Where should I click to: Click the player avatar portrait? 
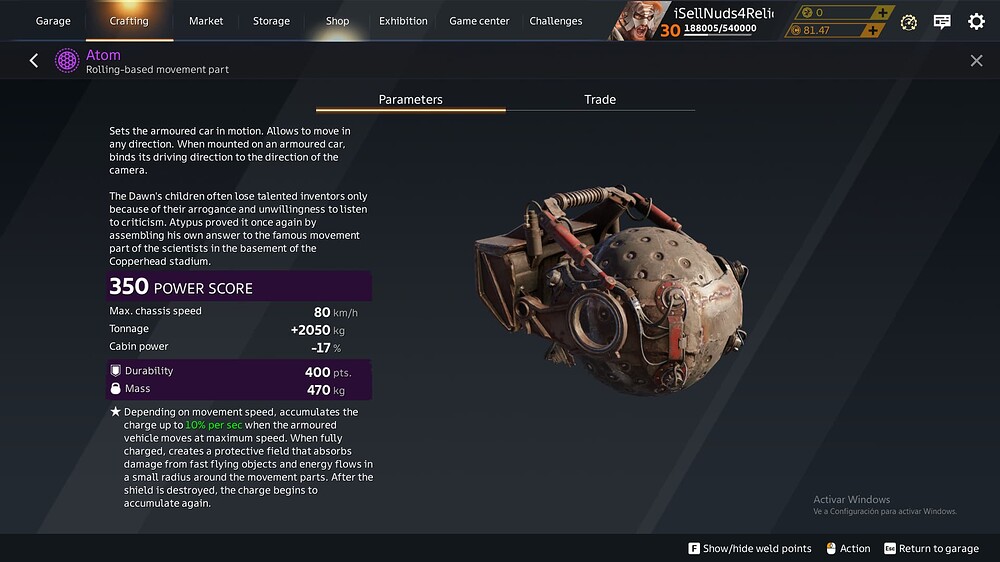pyautogui.click(x=633, y=20)
